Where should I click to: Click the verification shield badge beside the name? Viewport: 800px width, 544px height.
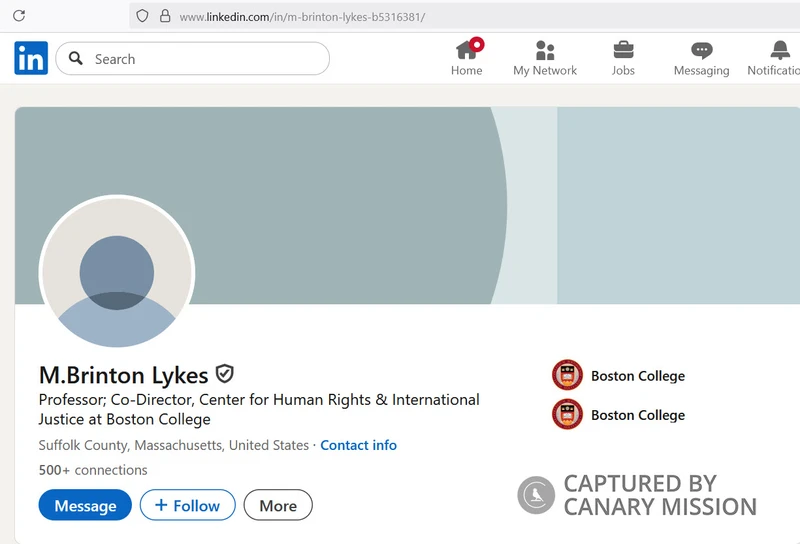point(224,374)
